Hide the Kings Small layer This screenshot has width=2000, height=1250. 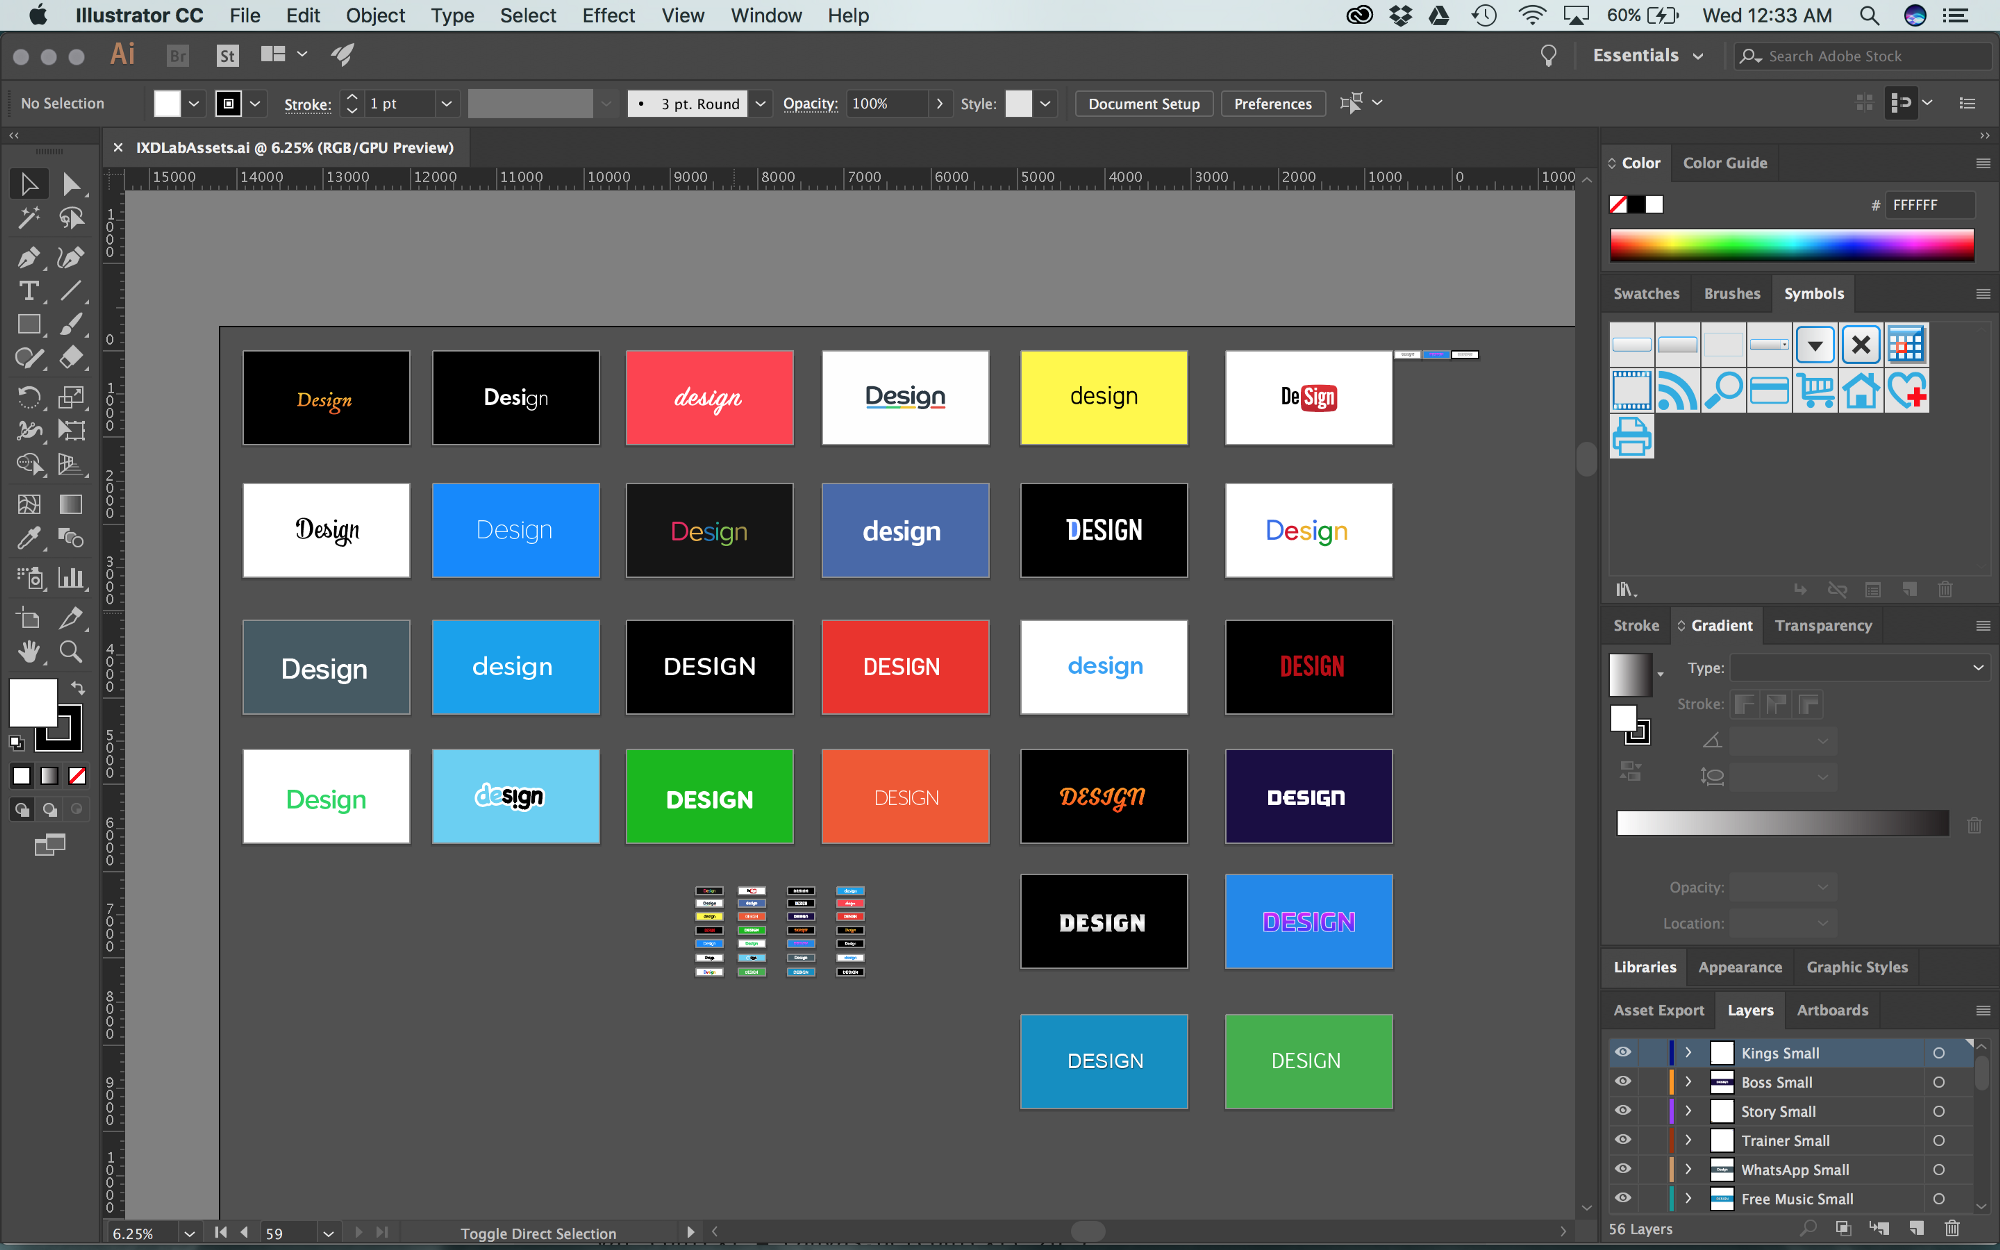click(x=1623, y=1052)
